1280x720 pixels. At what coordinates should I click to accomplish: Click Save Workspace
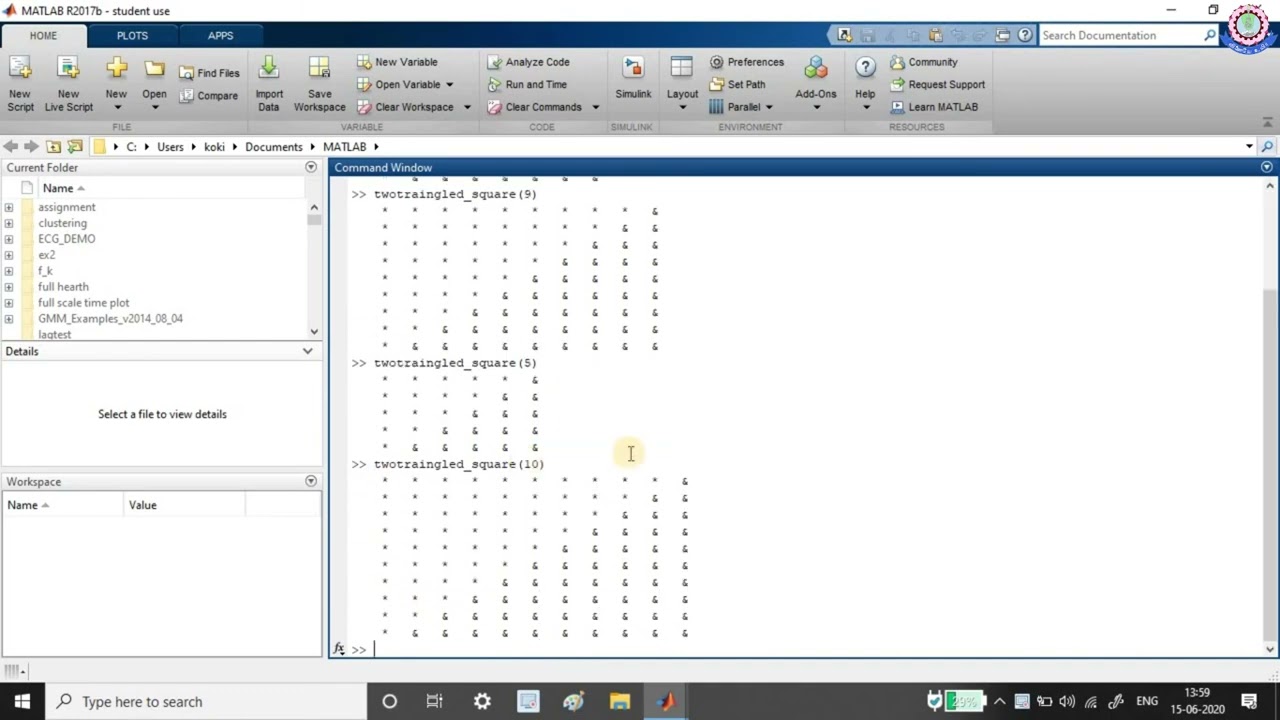point(319,84)
